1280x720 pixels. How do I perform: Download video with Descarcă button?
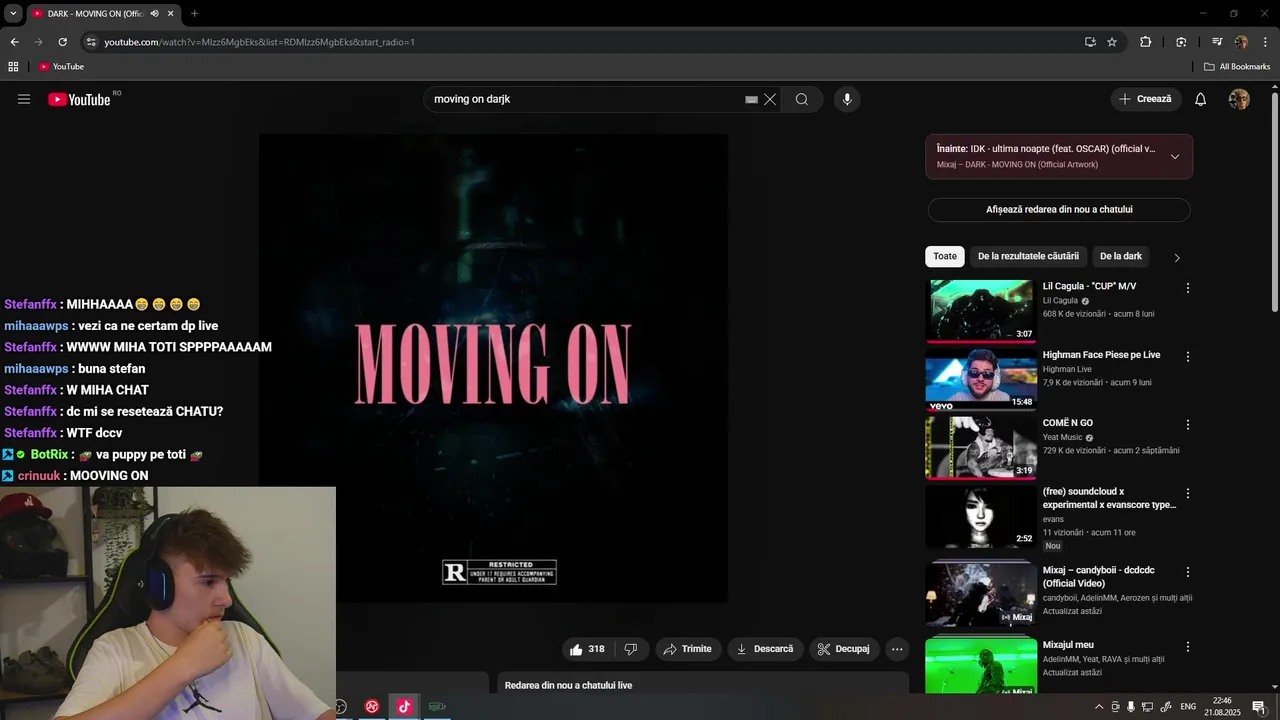[765, 649]
